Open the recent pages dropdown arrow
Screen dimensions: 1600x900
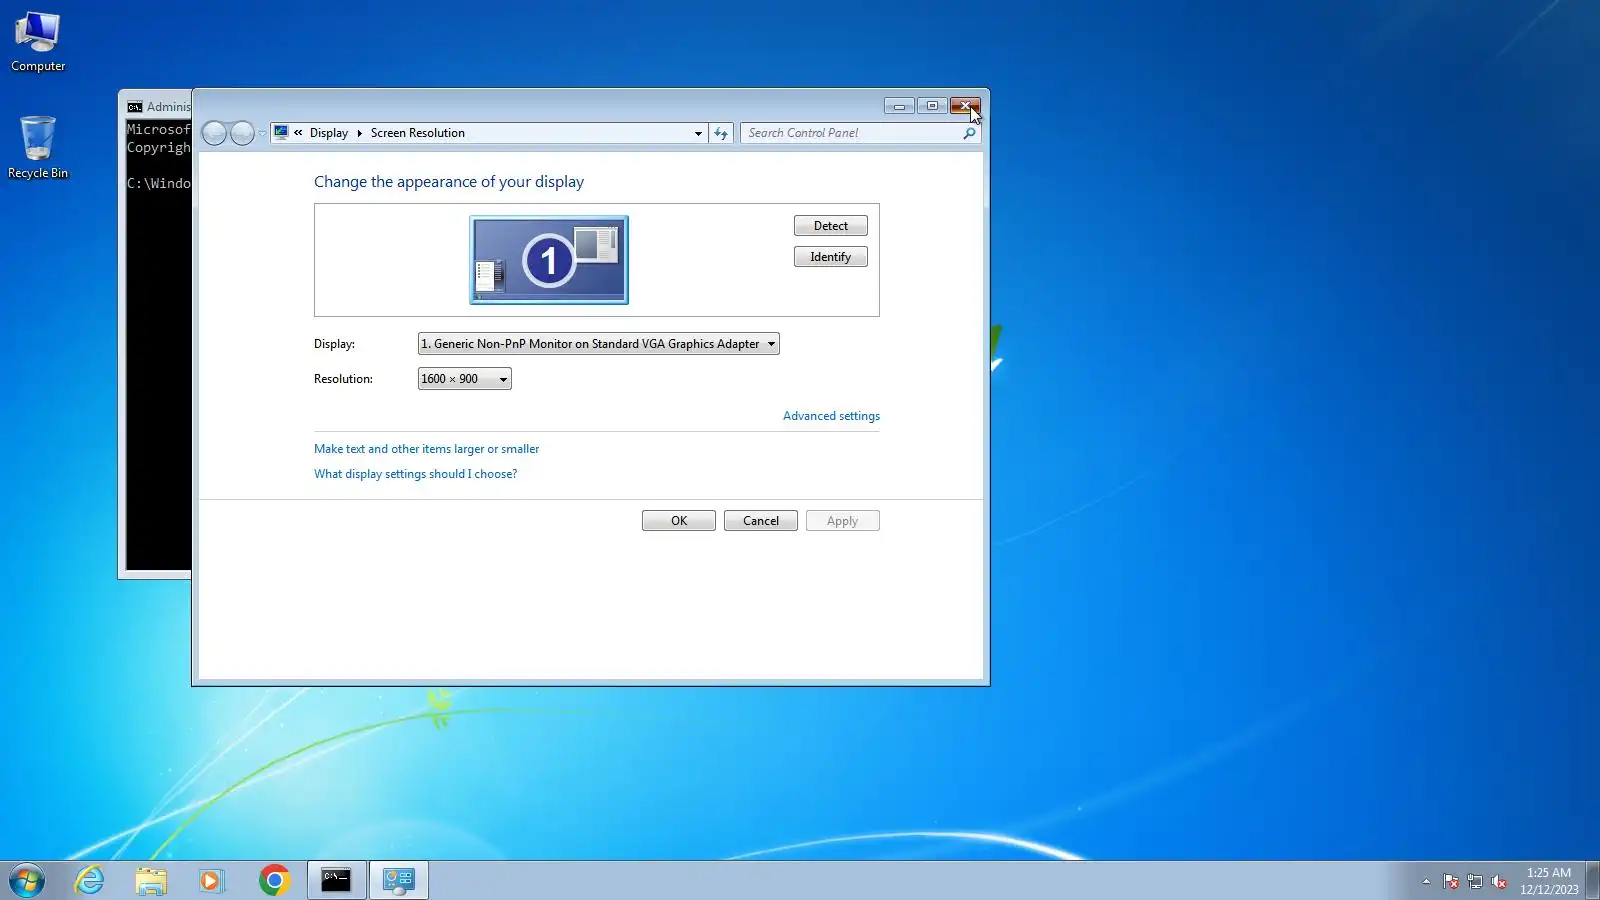pos(262,133)
